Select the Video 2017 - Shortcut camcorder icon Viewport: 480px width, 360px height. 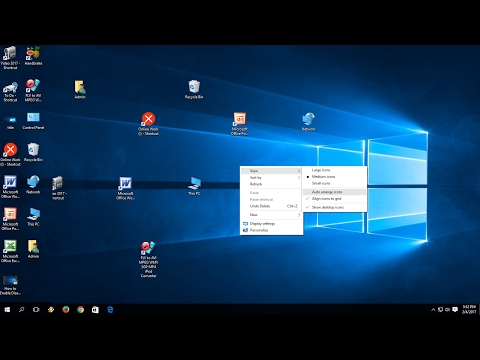(x=10, y=58)
